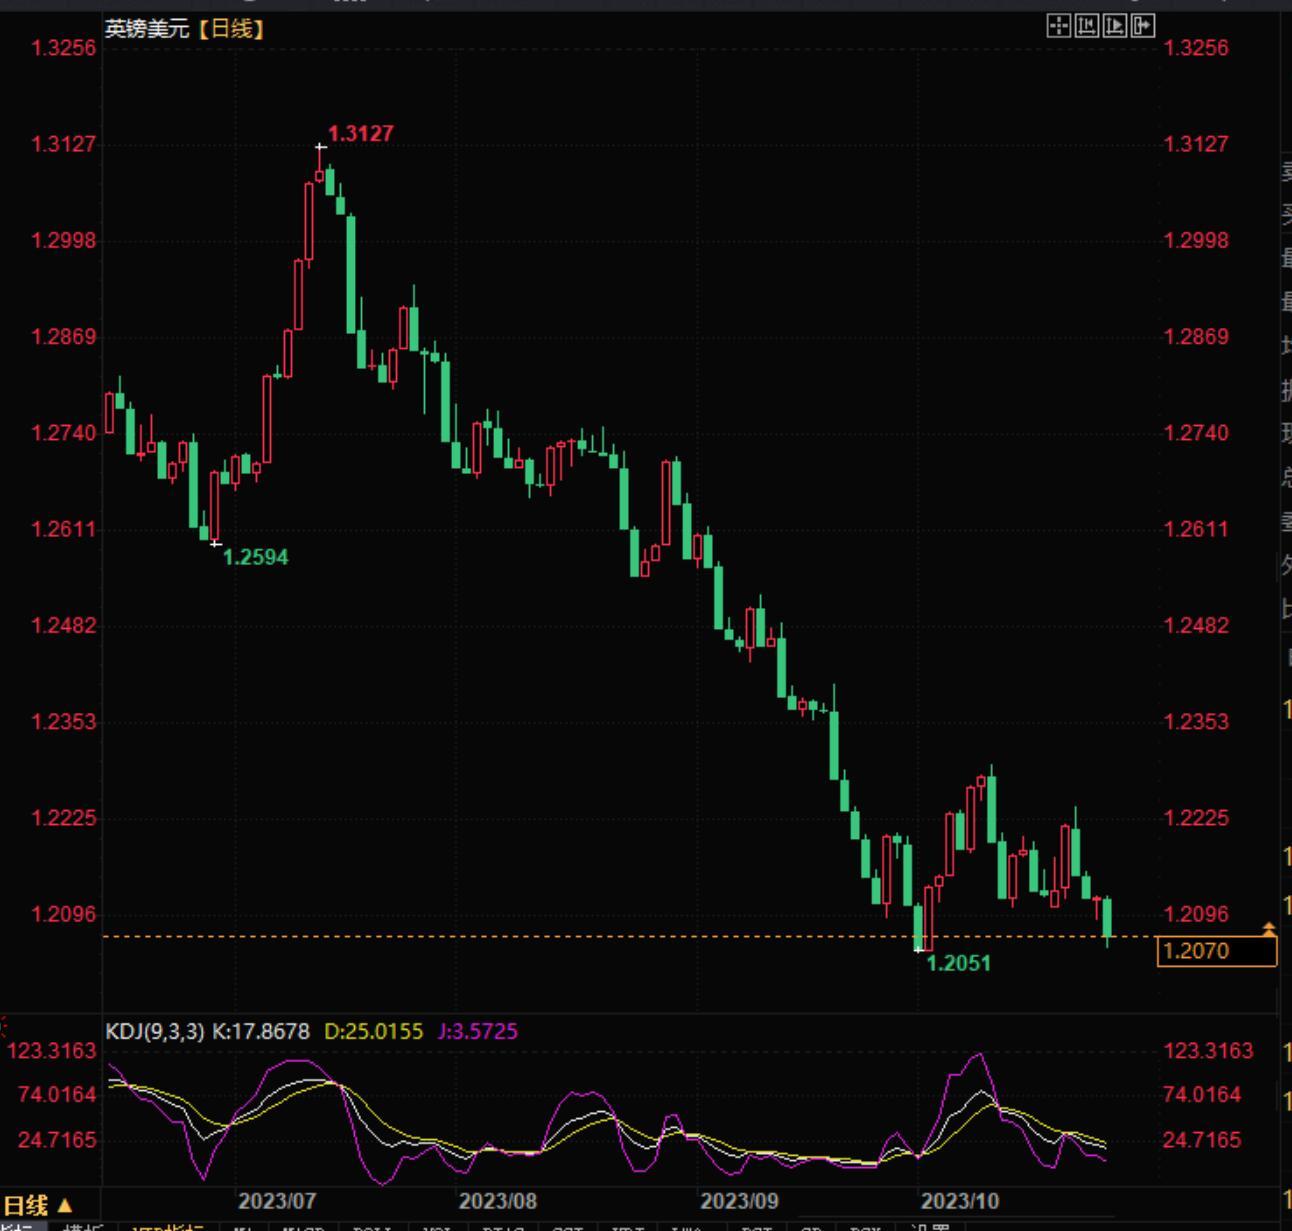Click 1.2482 on the right price axis
Viewport: 1292px width, 1231px height.
(x=1196, y=626)
